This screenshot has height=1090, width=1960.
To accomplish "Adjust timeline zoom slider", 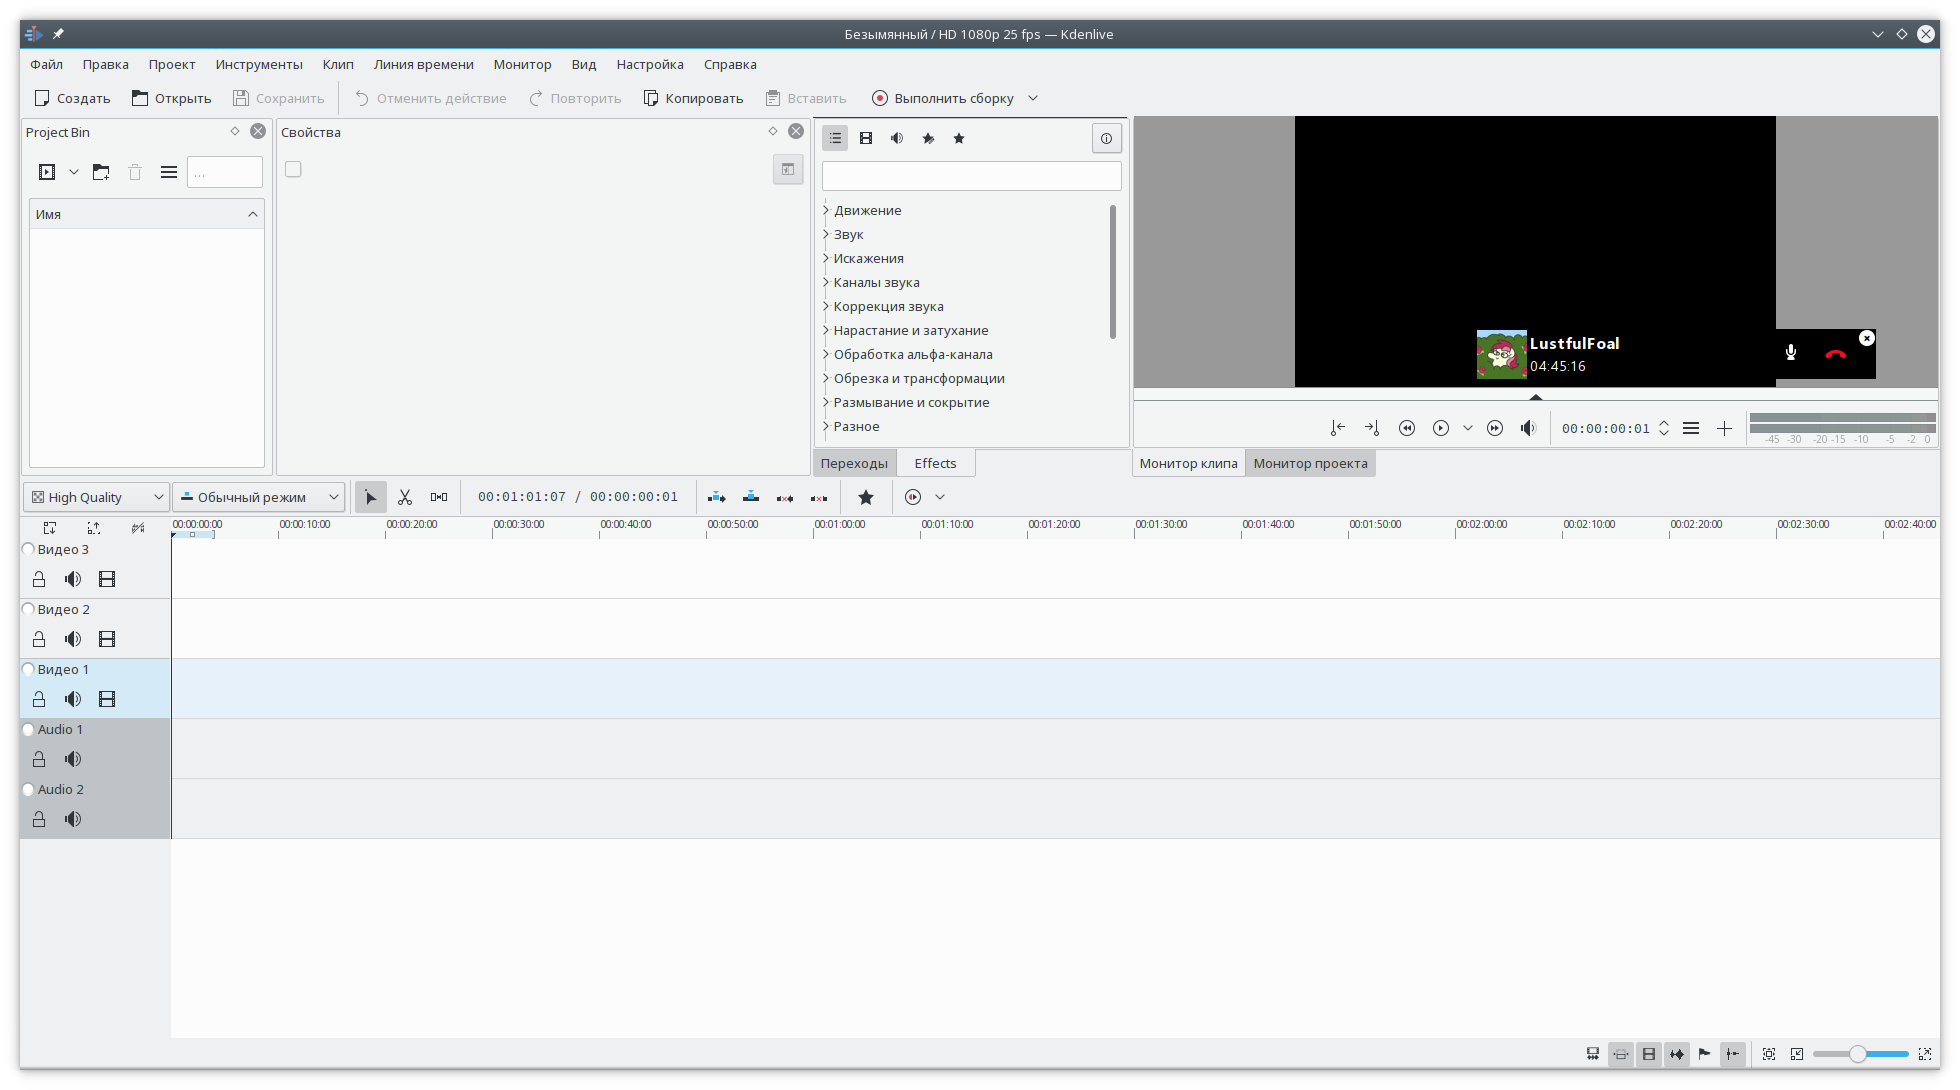I will 1858,1054.
